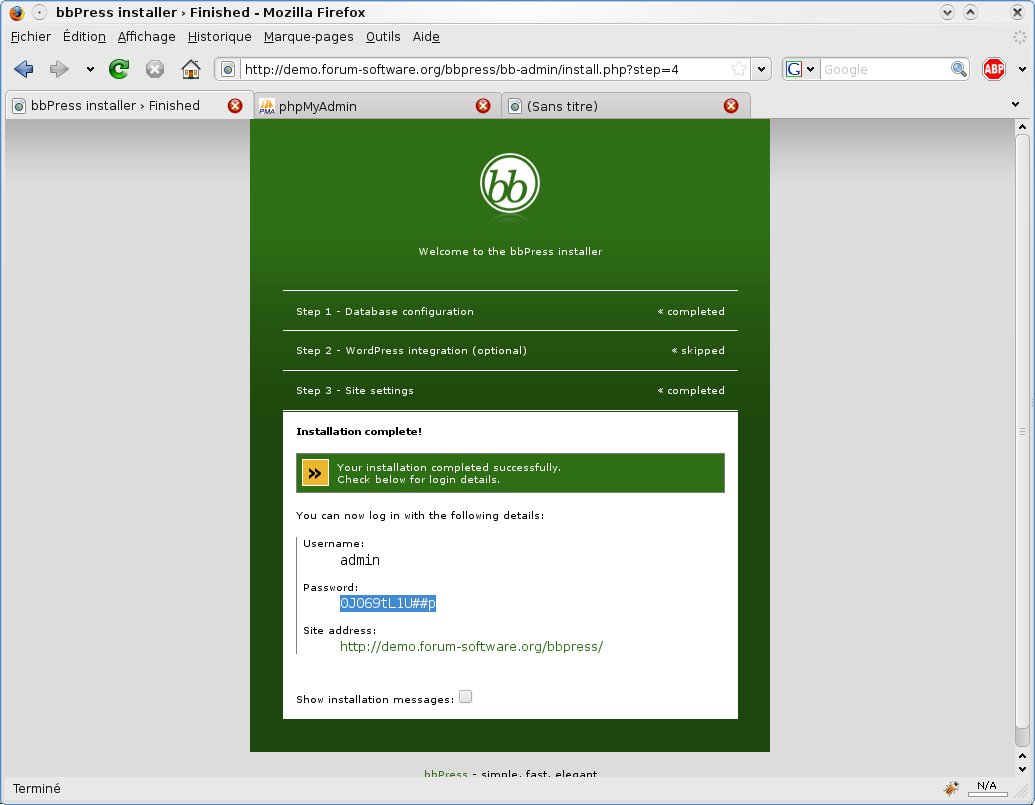This screenshot has width=1035, height=805.
Task: Close the bbPress installer tab
Action: click(x=234, y=106)
